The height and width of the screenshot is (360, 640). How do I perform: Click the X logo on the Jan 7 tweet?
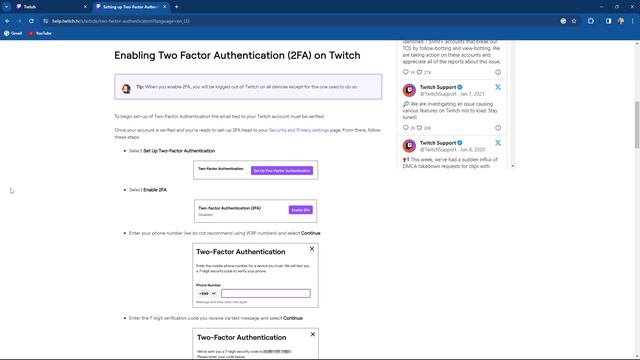[x=498, y=87]
